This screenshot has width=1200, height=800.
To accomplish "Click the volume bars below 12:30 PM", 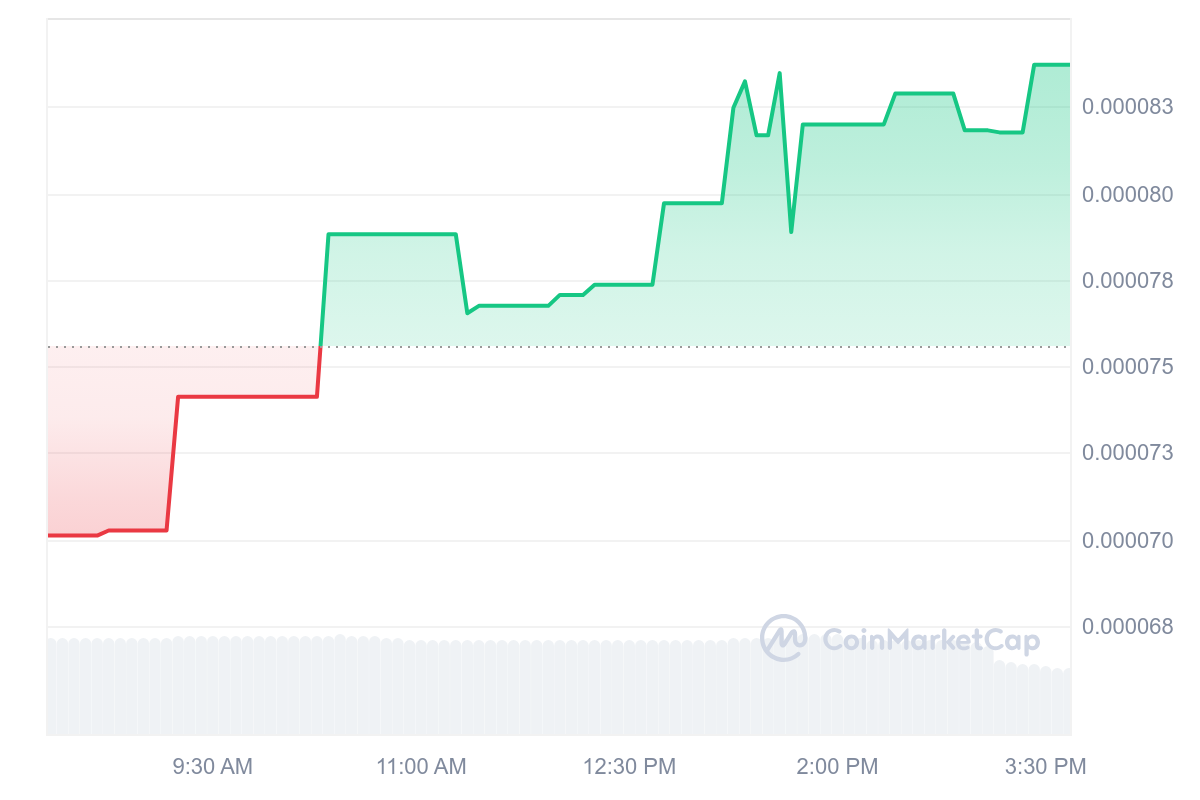I will coord(629,690).
